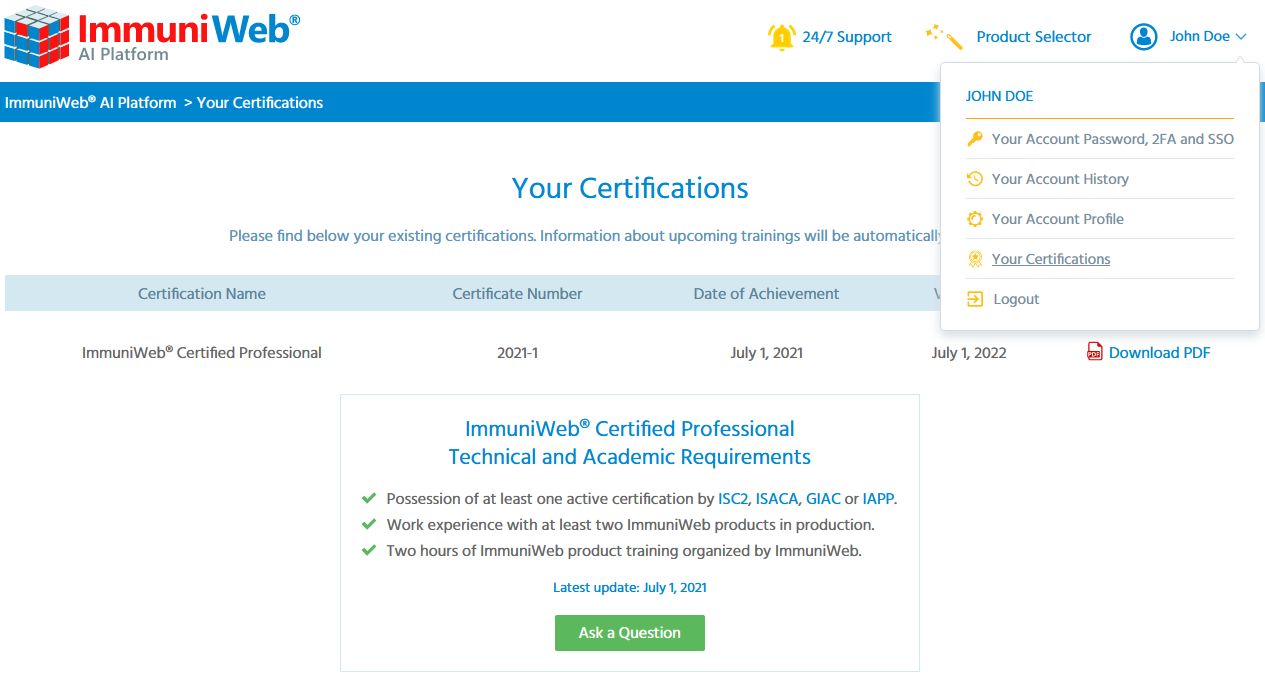Click the Logout arrow icon

click(x=975, y=299)
